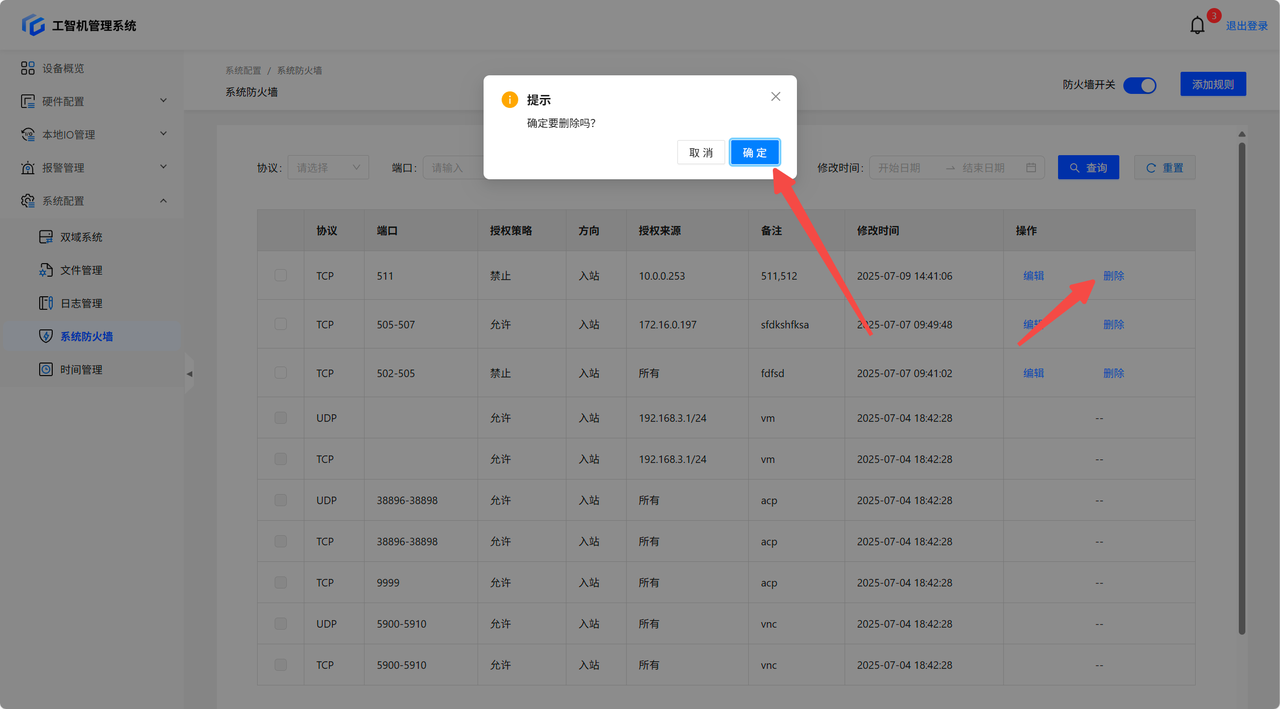Open 系统防火墙 in the sidebar
Screen dimensions: 1280x709
pos(86,336)
